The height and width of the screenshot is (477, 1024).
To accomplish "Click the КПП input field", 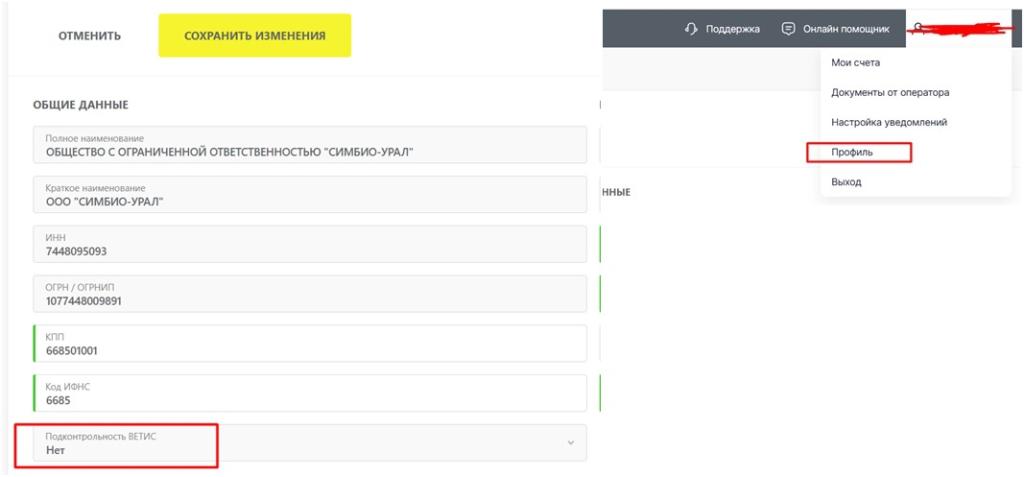I will [x=310, y=344].
